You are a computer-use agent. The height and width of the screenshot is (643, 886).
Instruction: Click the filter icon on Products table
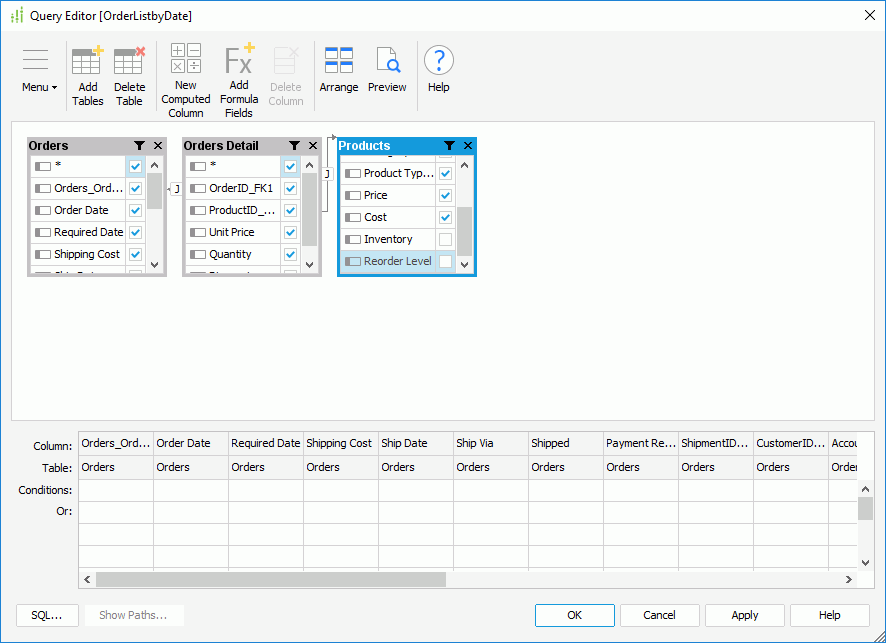pos(447,145)
